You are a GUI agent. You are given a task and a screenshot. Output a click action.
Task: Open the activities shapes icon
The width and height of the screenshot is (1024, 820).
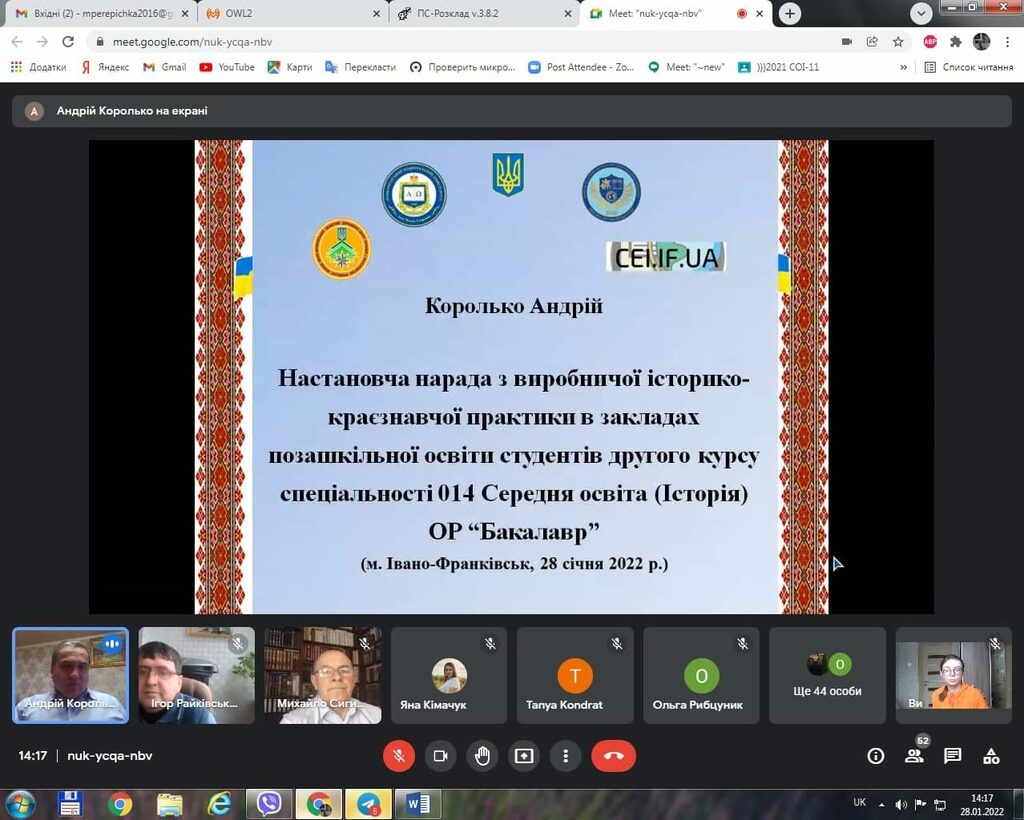coord(991,756)
